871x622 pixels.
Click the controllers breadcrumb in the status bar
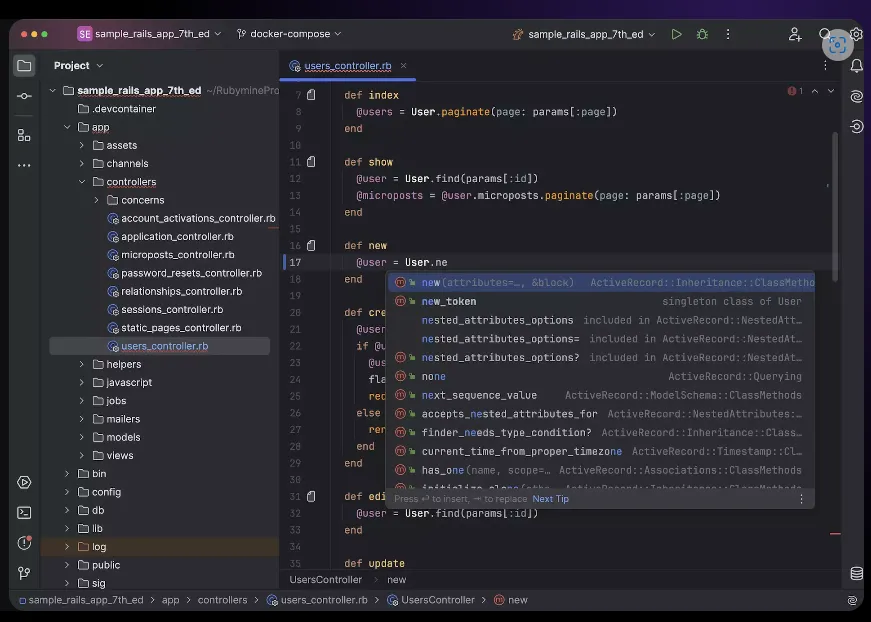pyautogui.click(x=222, y=600)
